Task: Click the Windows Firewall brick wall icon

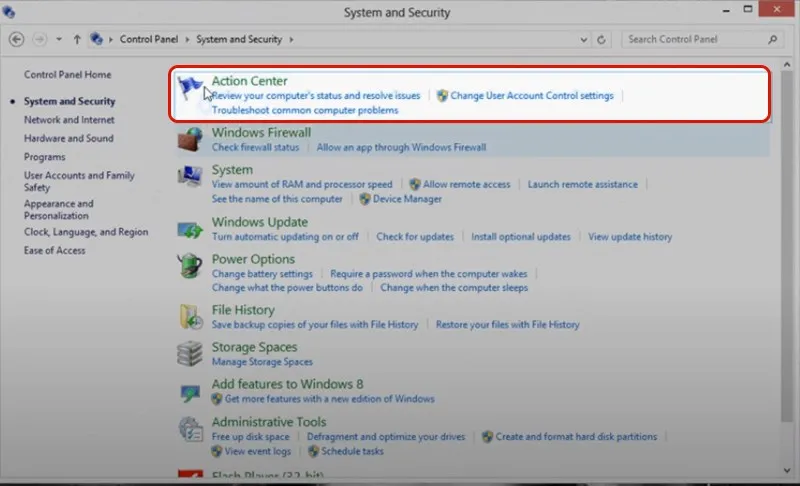Action: pos(191,140)
